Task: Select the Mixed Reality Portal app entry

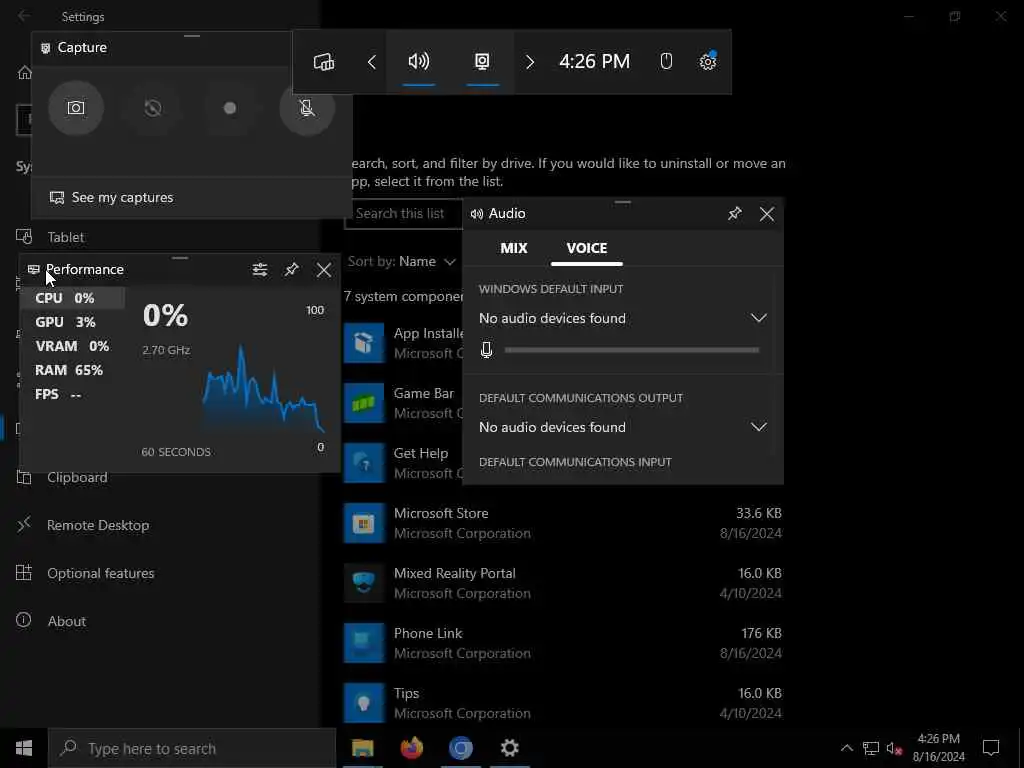Action: click(563, 583)
